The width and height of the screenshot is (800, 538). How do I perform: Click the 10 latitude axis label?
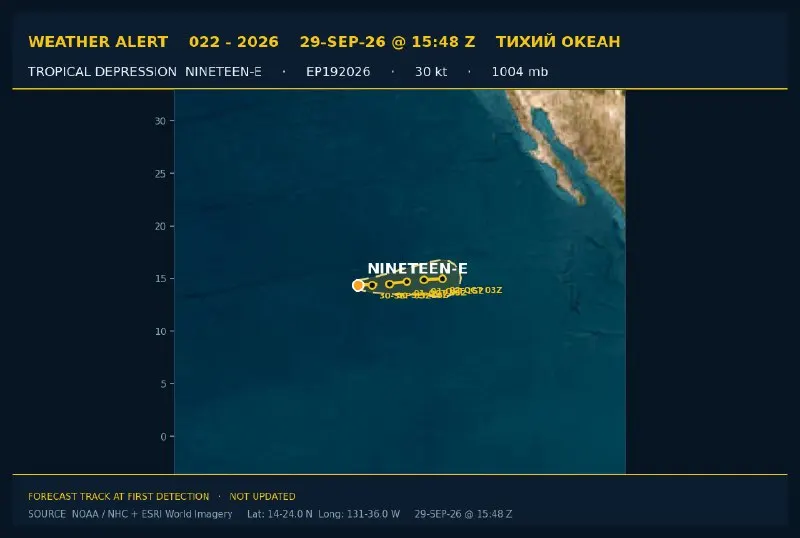tap(160, 331)
